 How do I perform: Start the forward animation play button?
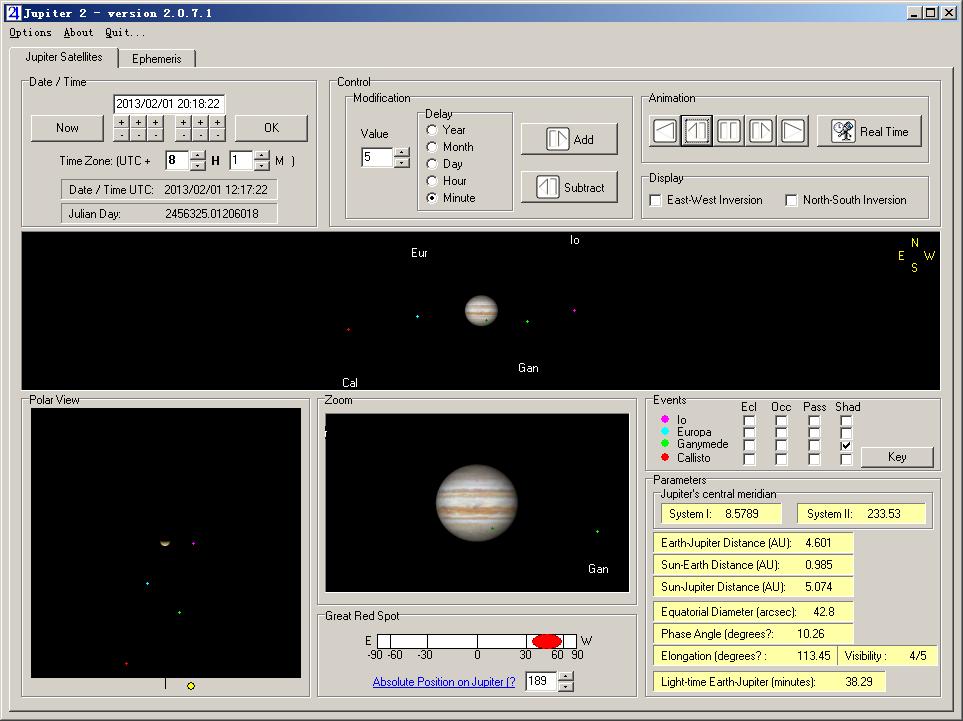click(793, 130)
